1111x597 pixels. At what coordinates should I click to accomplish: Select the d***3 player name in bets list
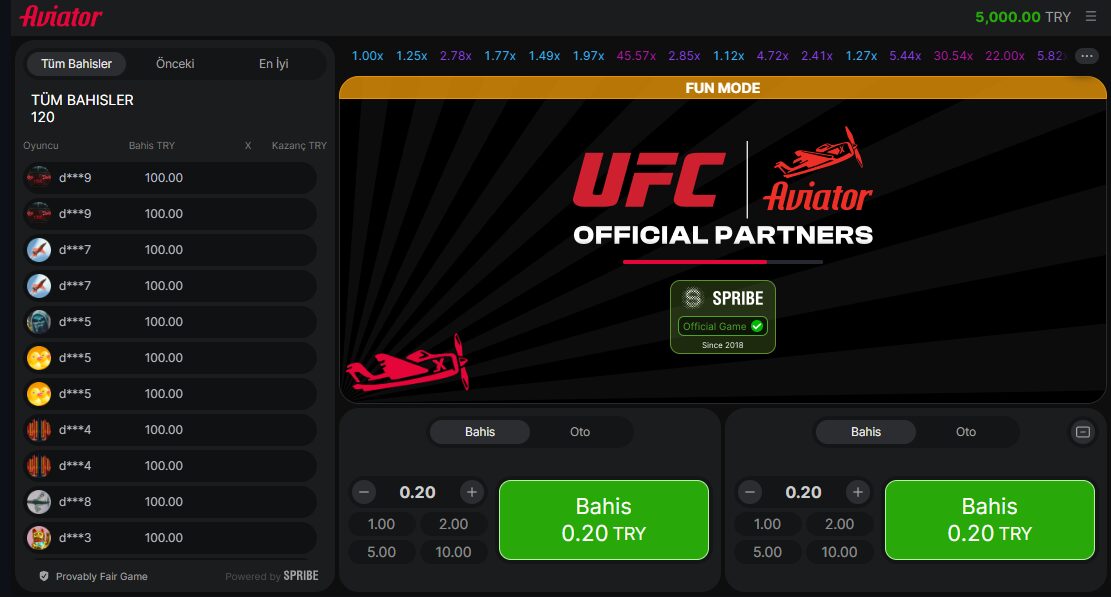pos(75,538)
